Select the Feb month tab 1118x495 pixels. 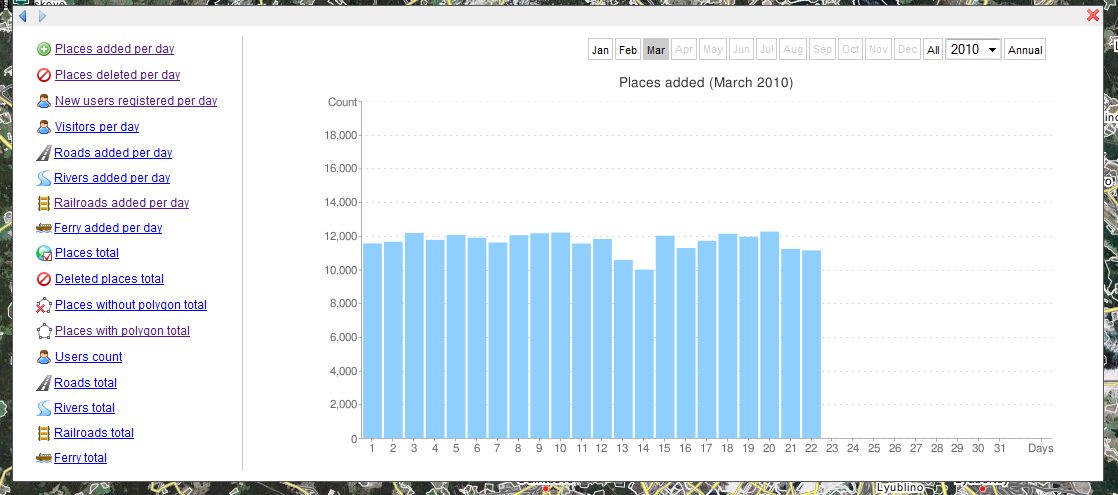[628, 50]
